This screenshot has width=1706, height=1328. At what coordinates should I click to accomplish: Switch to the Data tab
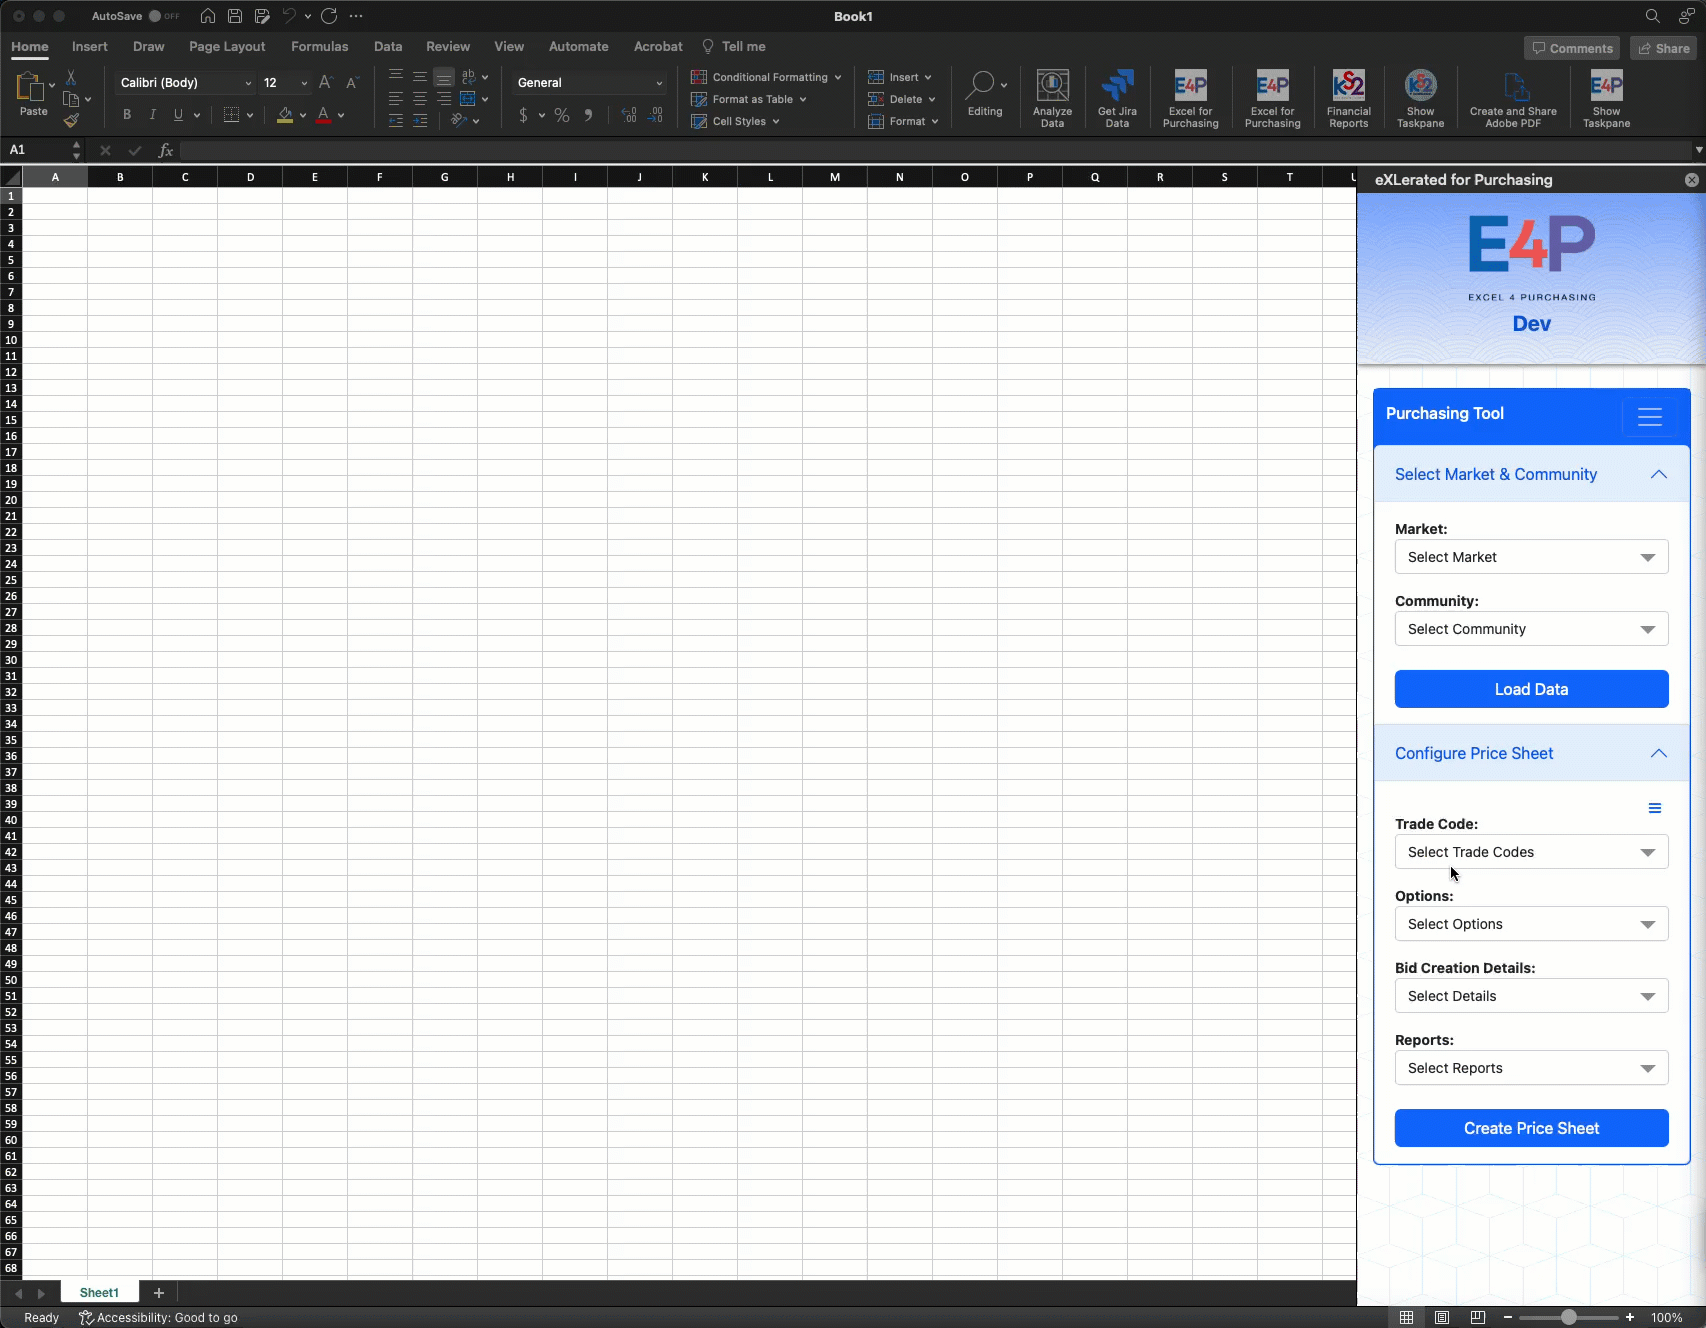pos(388,46)
